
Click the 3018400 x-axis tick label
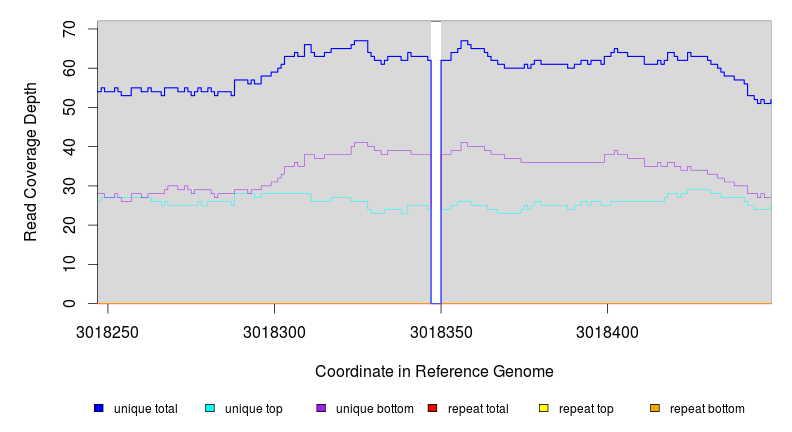(x=607, y=329)
